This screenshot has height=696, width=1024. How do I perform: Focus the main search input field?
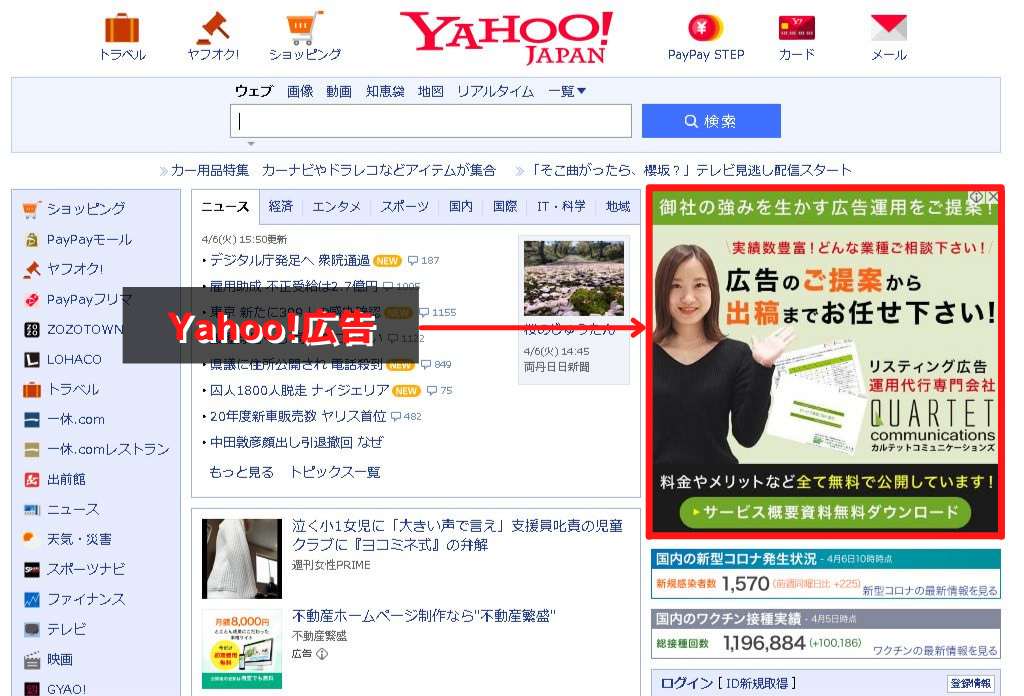[431, 121]
